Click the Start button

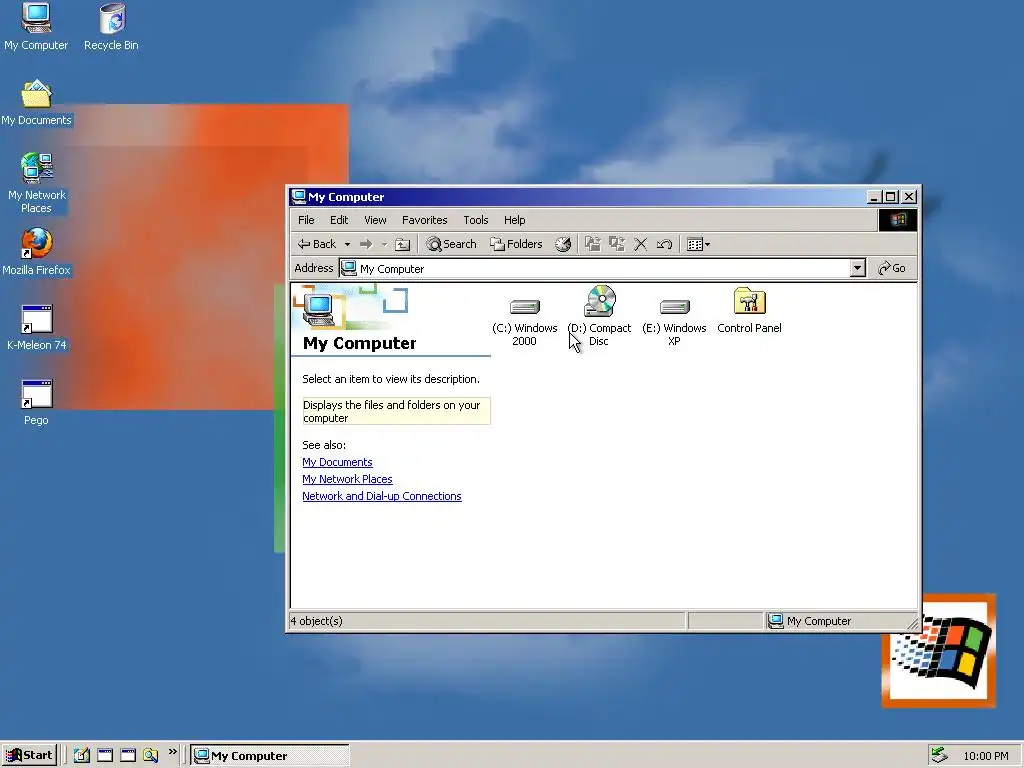[x=29, y=755]
